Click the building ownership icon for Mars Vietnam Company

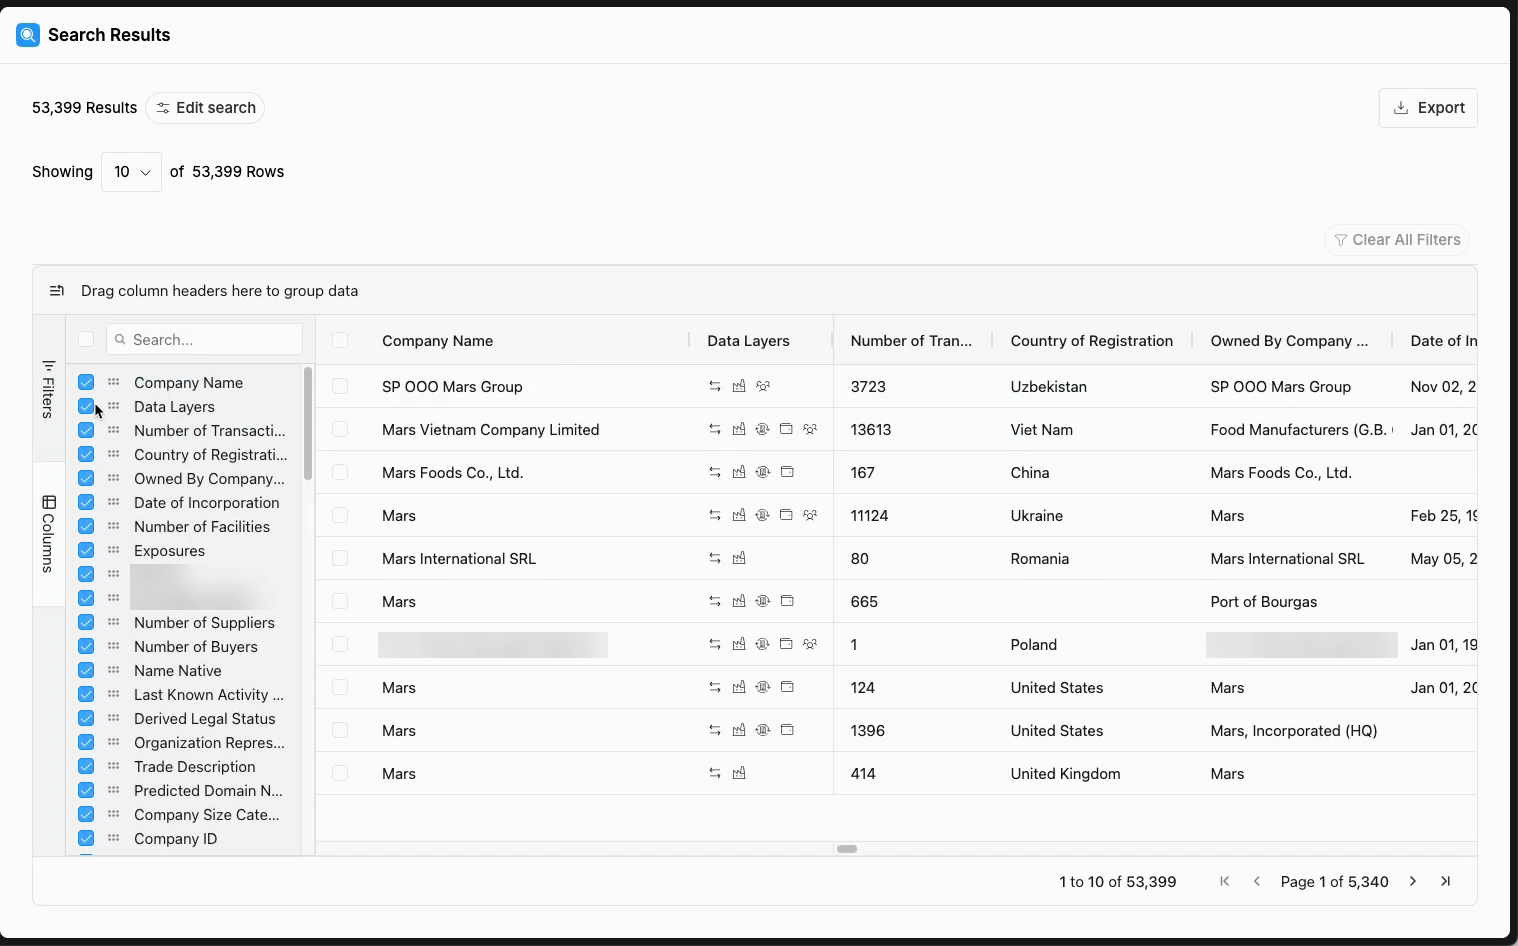pyautogui.click(x=763, y=429)
